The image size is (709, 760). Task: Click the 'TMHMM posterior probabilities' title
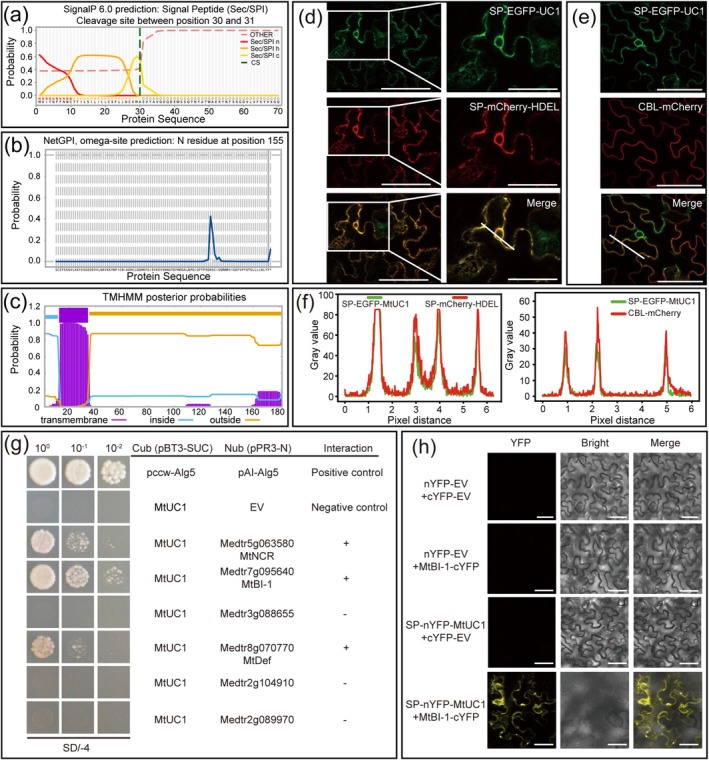tap(174, 297)
